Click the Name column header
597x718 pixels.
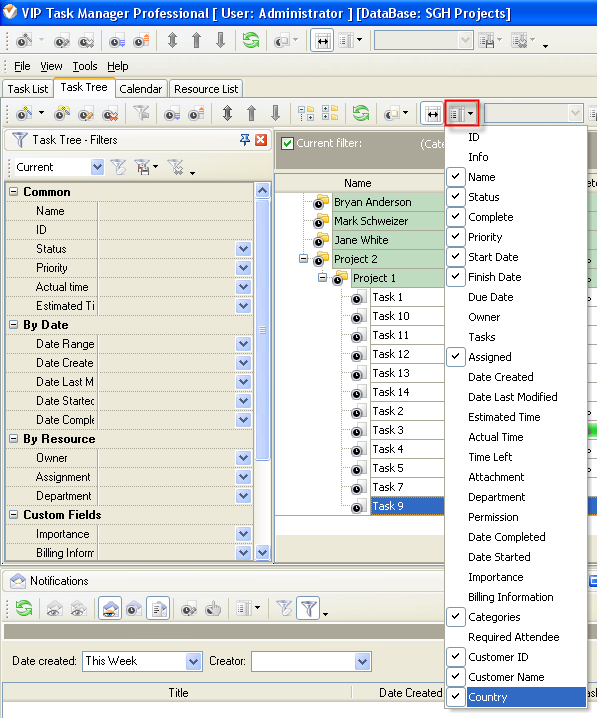pyautogui.click(x=359, y=183)
